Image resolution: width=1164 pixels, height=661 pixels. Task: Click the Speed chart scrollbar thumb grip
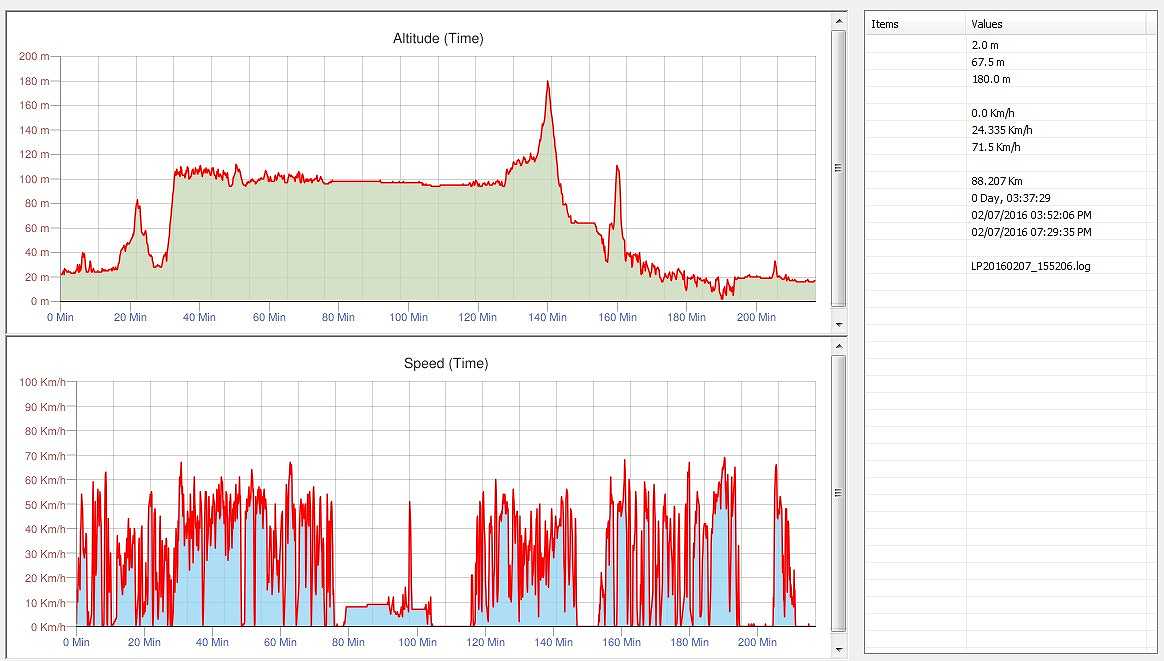point(838,493)
